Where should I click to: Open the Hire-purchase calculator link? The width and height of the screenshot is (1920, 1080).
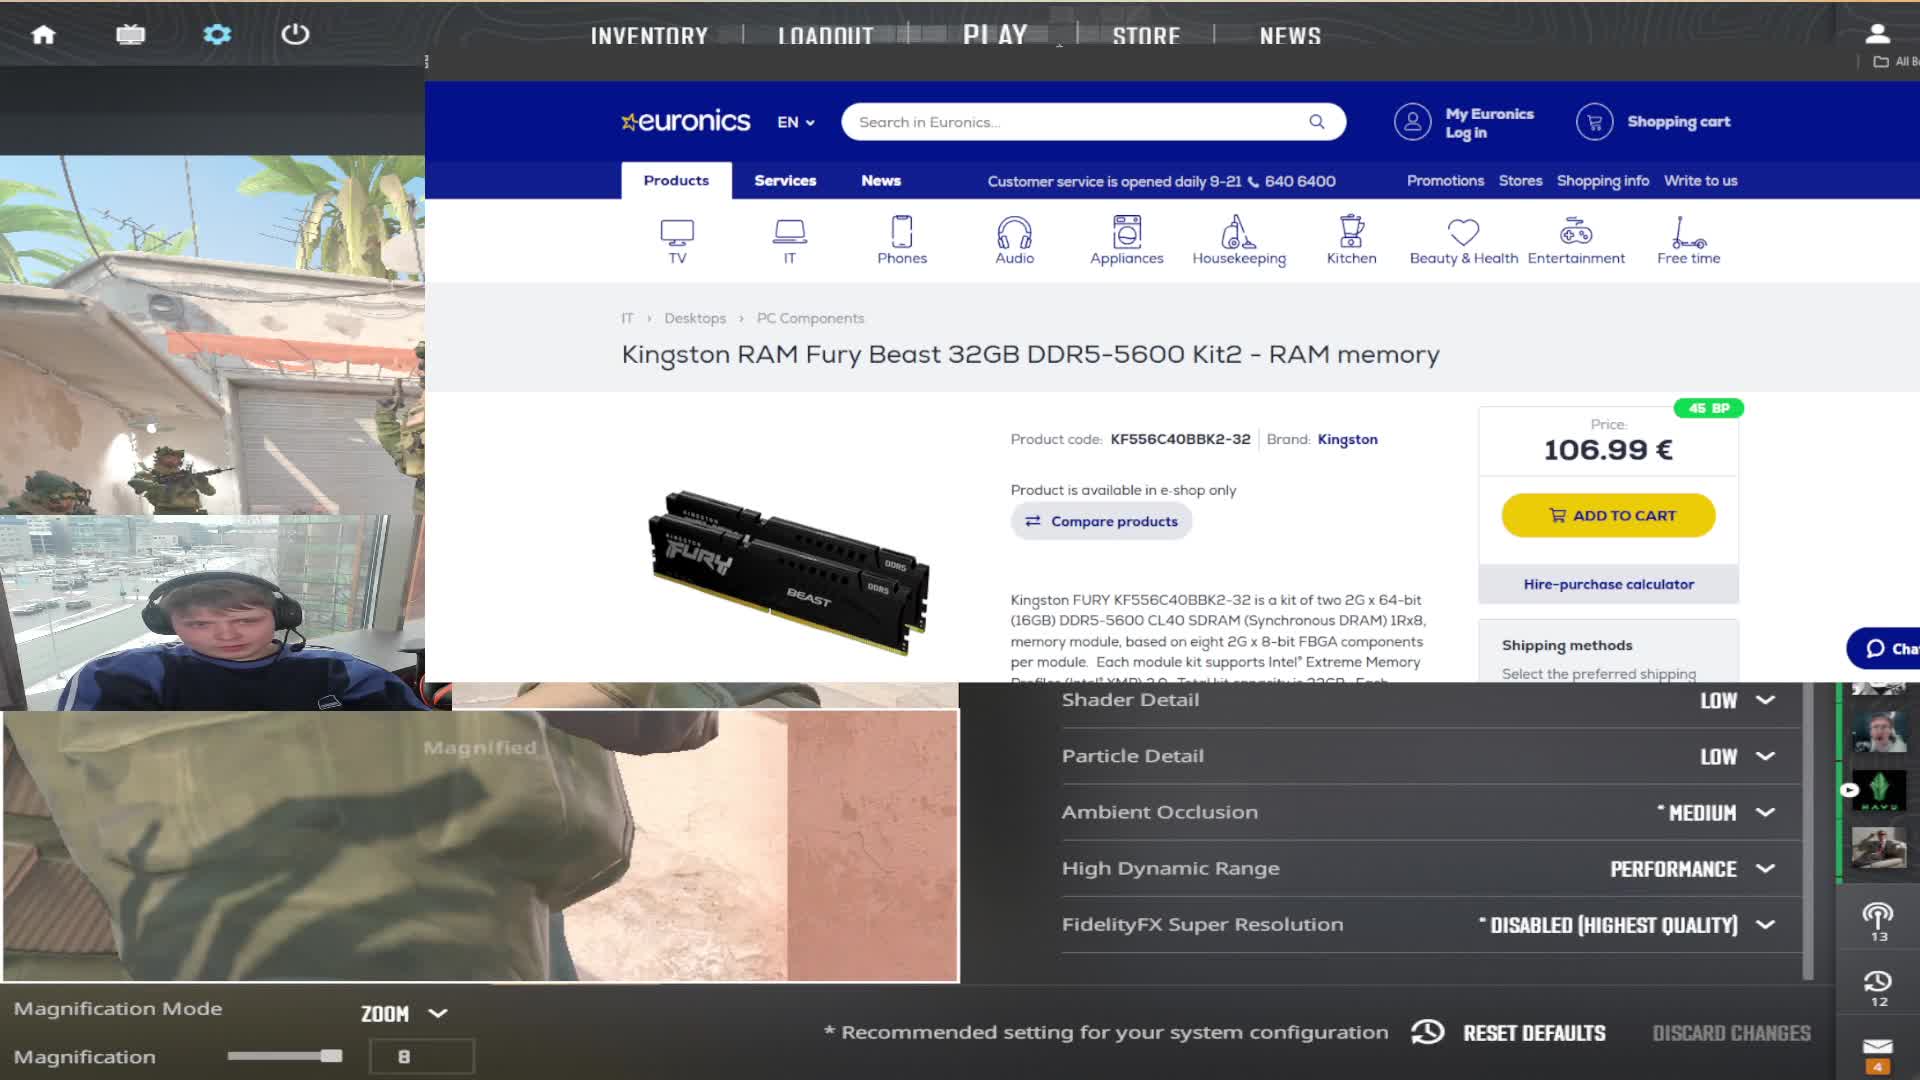pos(1608,584)
